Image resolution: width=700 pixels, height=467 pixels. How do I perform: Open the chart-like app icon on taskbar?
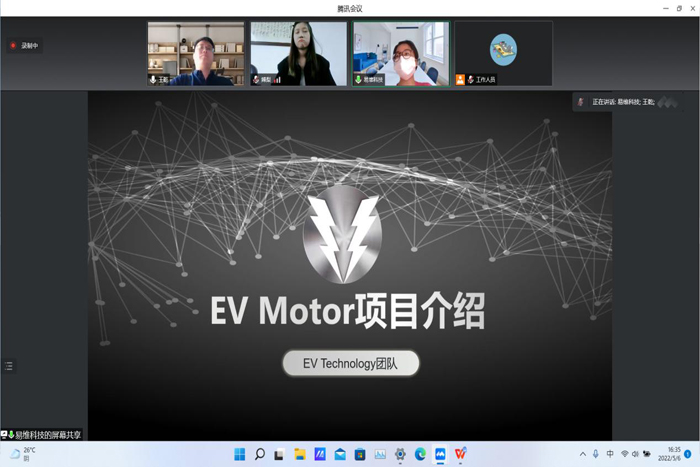click(x=380, y=454)
